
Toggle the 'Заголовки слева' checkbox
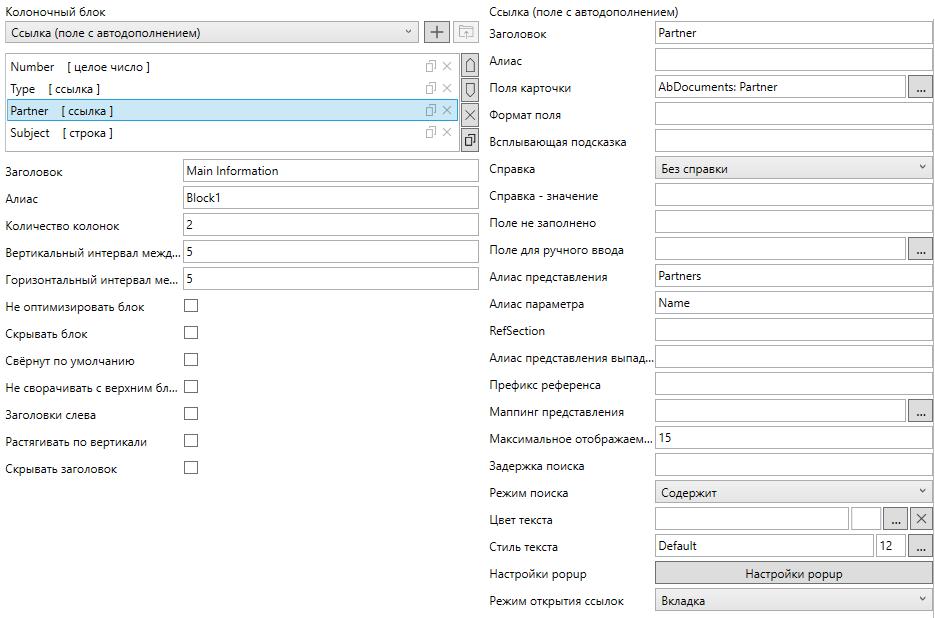tap(191, 414)
